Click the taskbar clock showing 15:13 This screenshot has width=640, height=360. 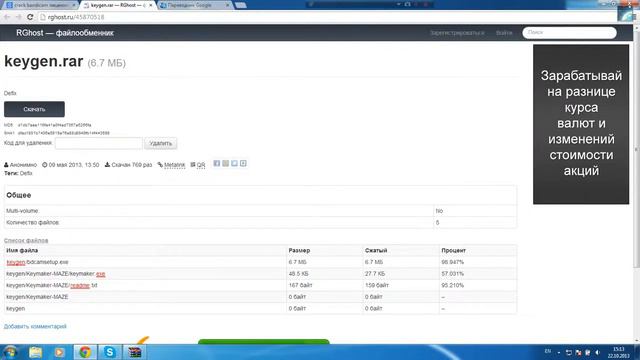tap(619, 352)
